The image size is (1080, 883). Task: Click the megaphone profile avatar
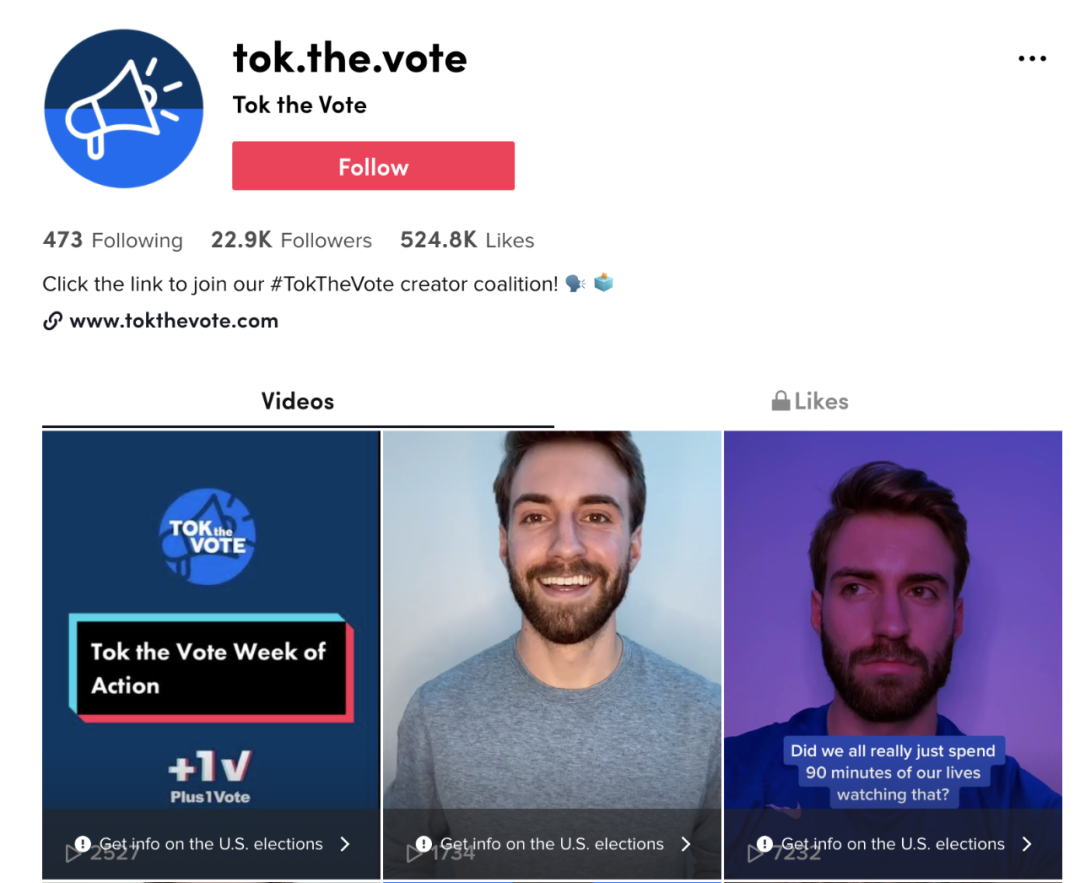click(124, 108)
